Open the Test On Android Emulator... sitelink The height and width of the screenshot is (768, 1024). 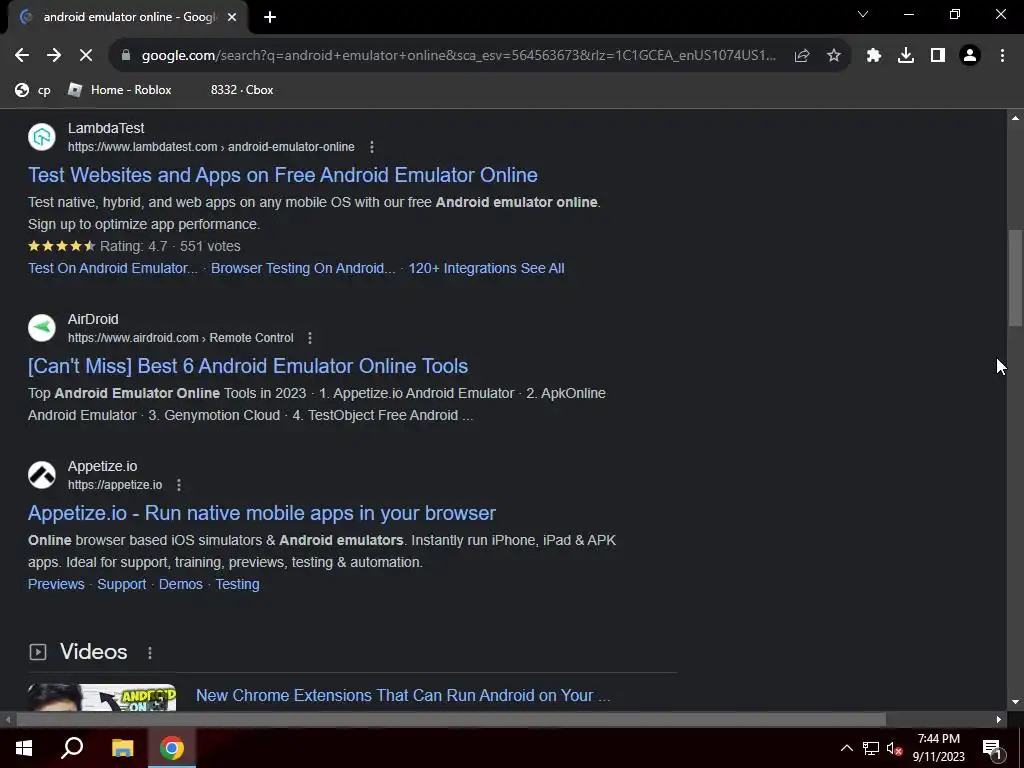click(112, 268)
